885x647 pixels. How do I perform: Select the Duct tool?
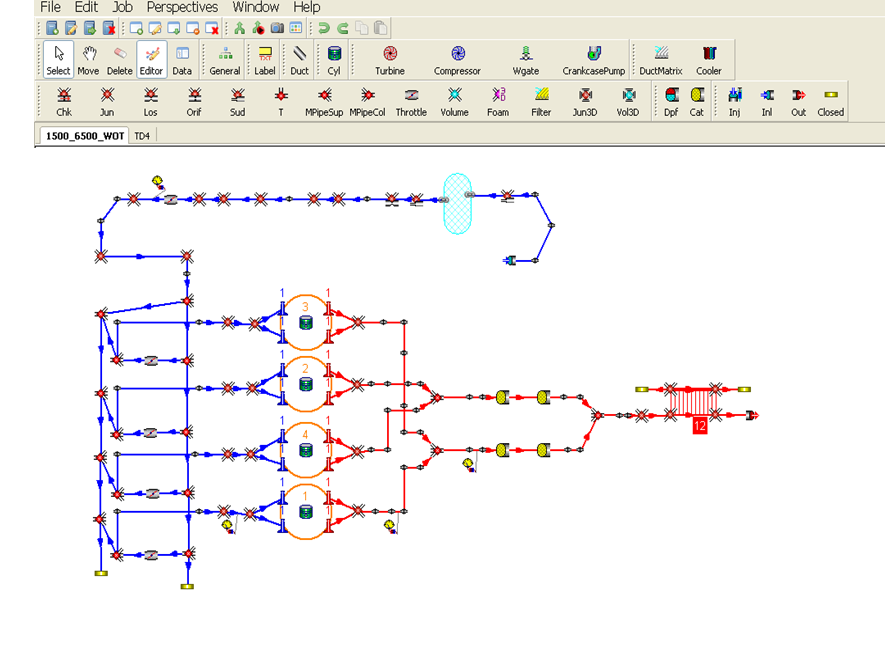pos(300,59)
